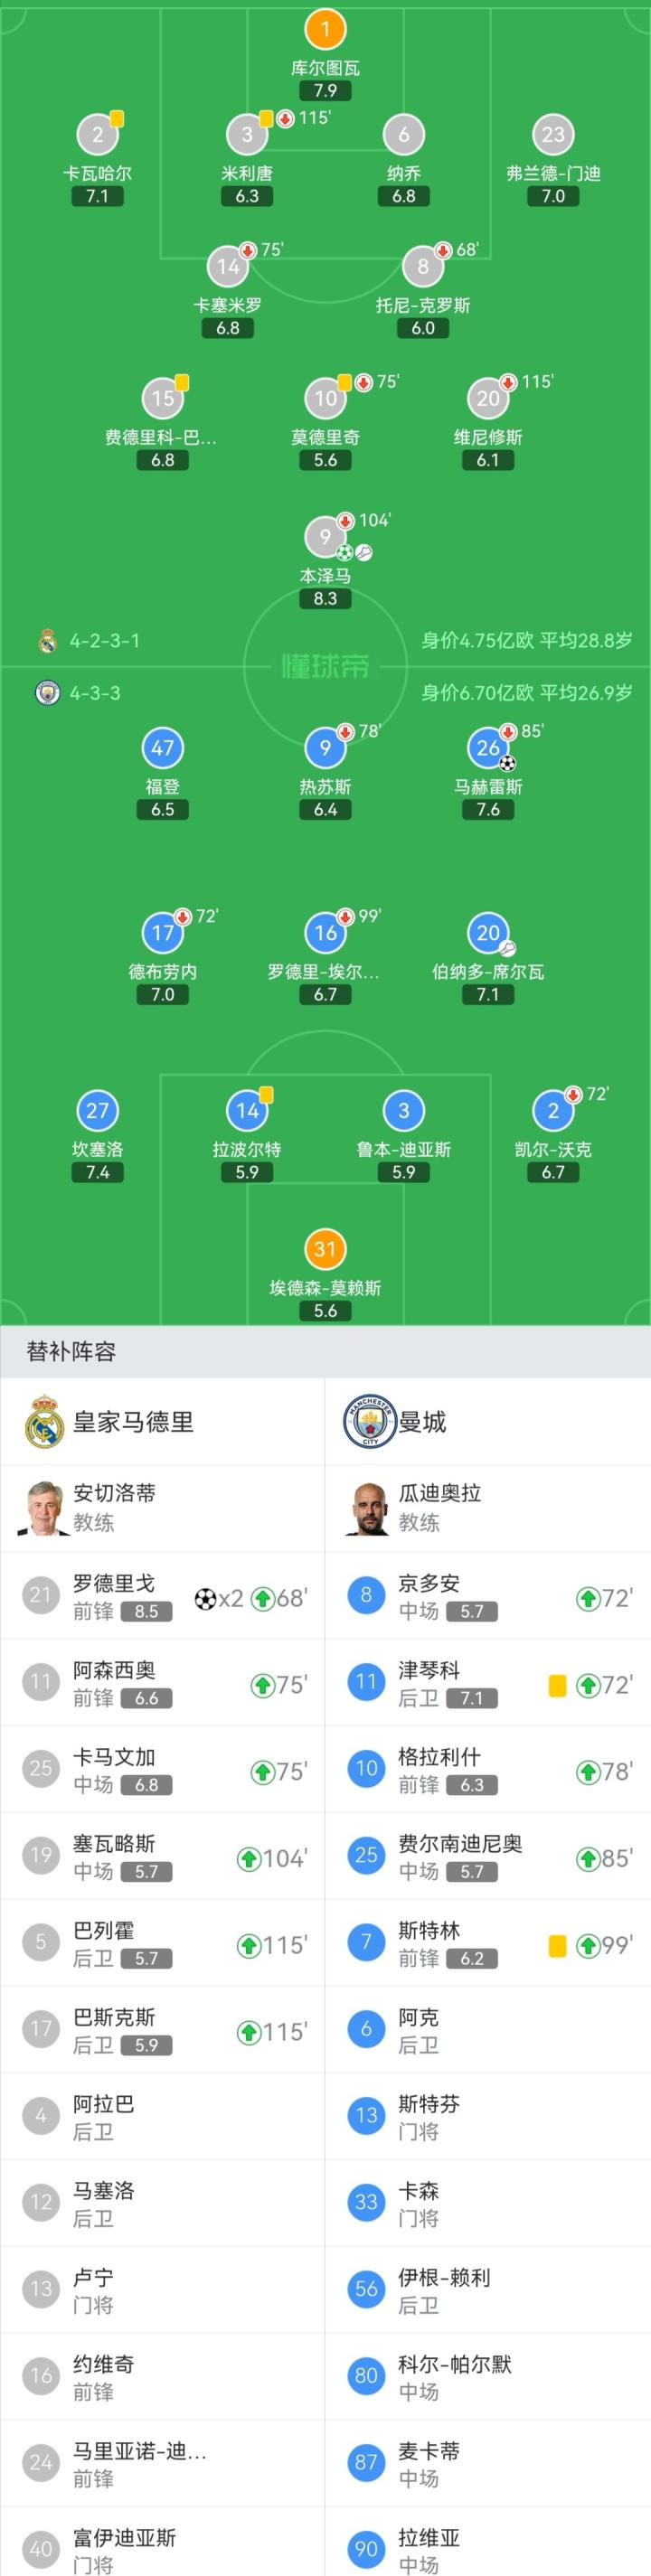Tap Benzema's number 9 player icon
This screenshot has height=2576, width=651.
click(325, 537)
